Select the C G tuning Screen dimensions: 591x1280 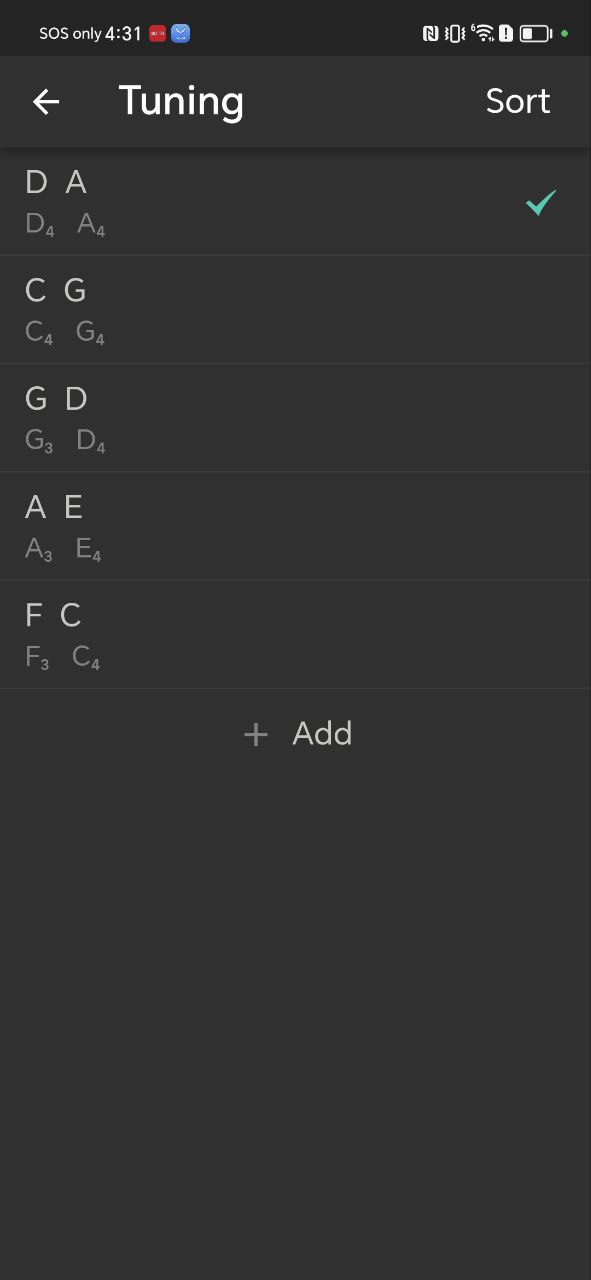click(x=295, y=310)
